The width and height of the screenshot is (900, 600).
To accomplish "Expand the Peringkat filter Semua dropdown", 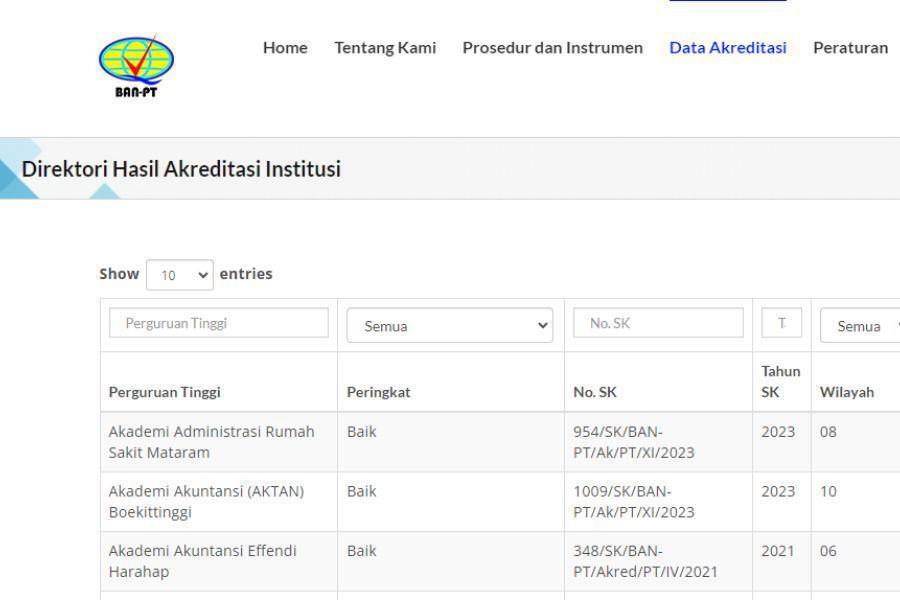I will [x=449, y=326].
